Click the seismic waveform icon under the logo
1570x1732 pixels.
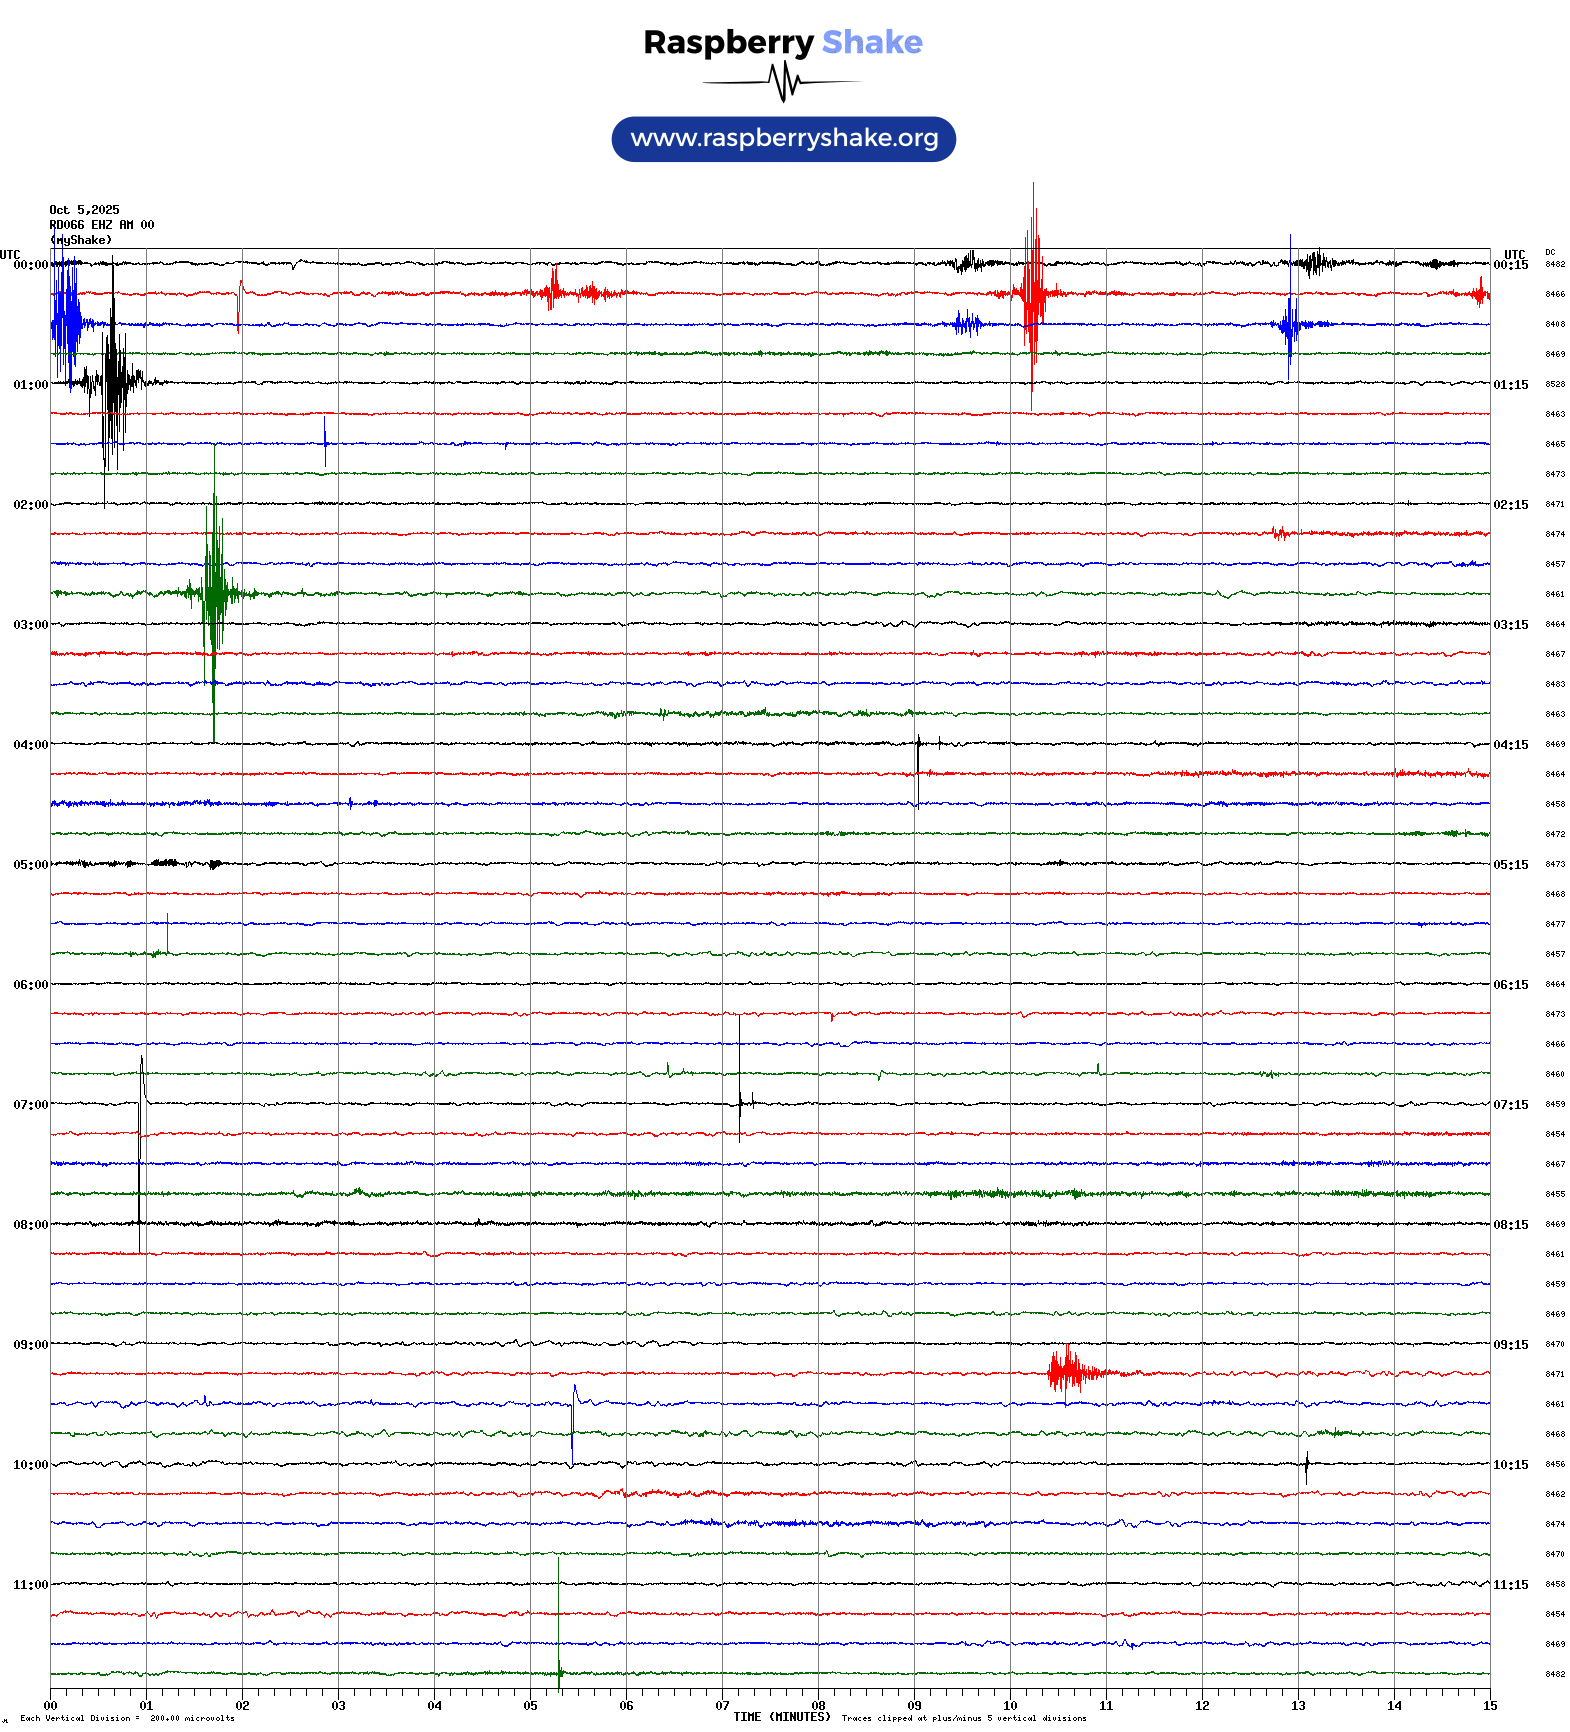(x=783, y=82)
